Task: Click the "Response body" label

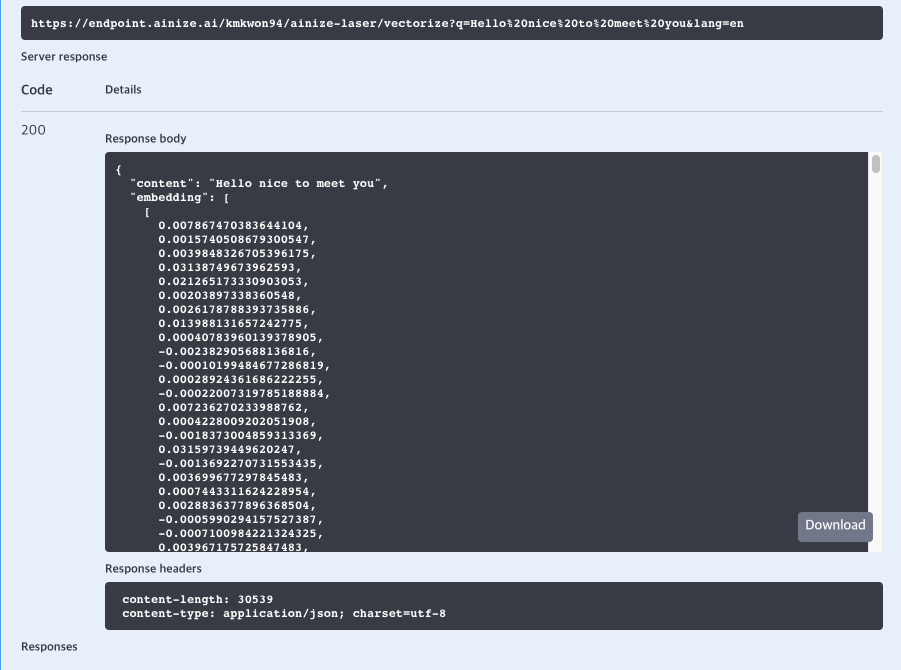Action: [x=145, y=138]
